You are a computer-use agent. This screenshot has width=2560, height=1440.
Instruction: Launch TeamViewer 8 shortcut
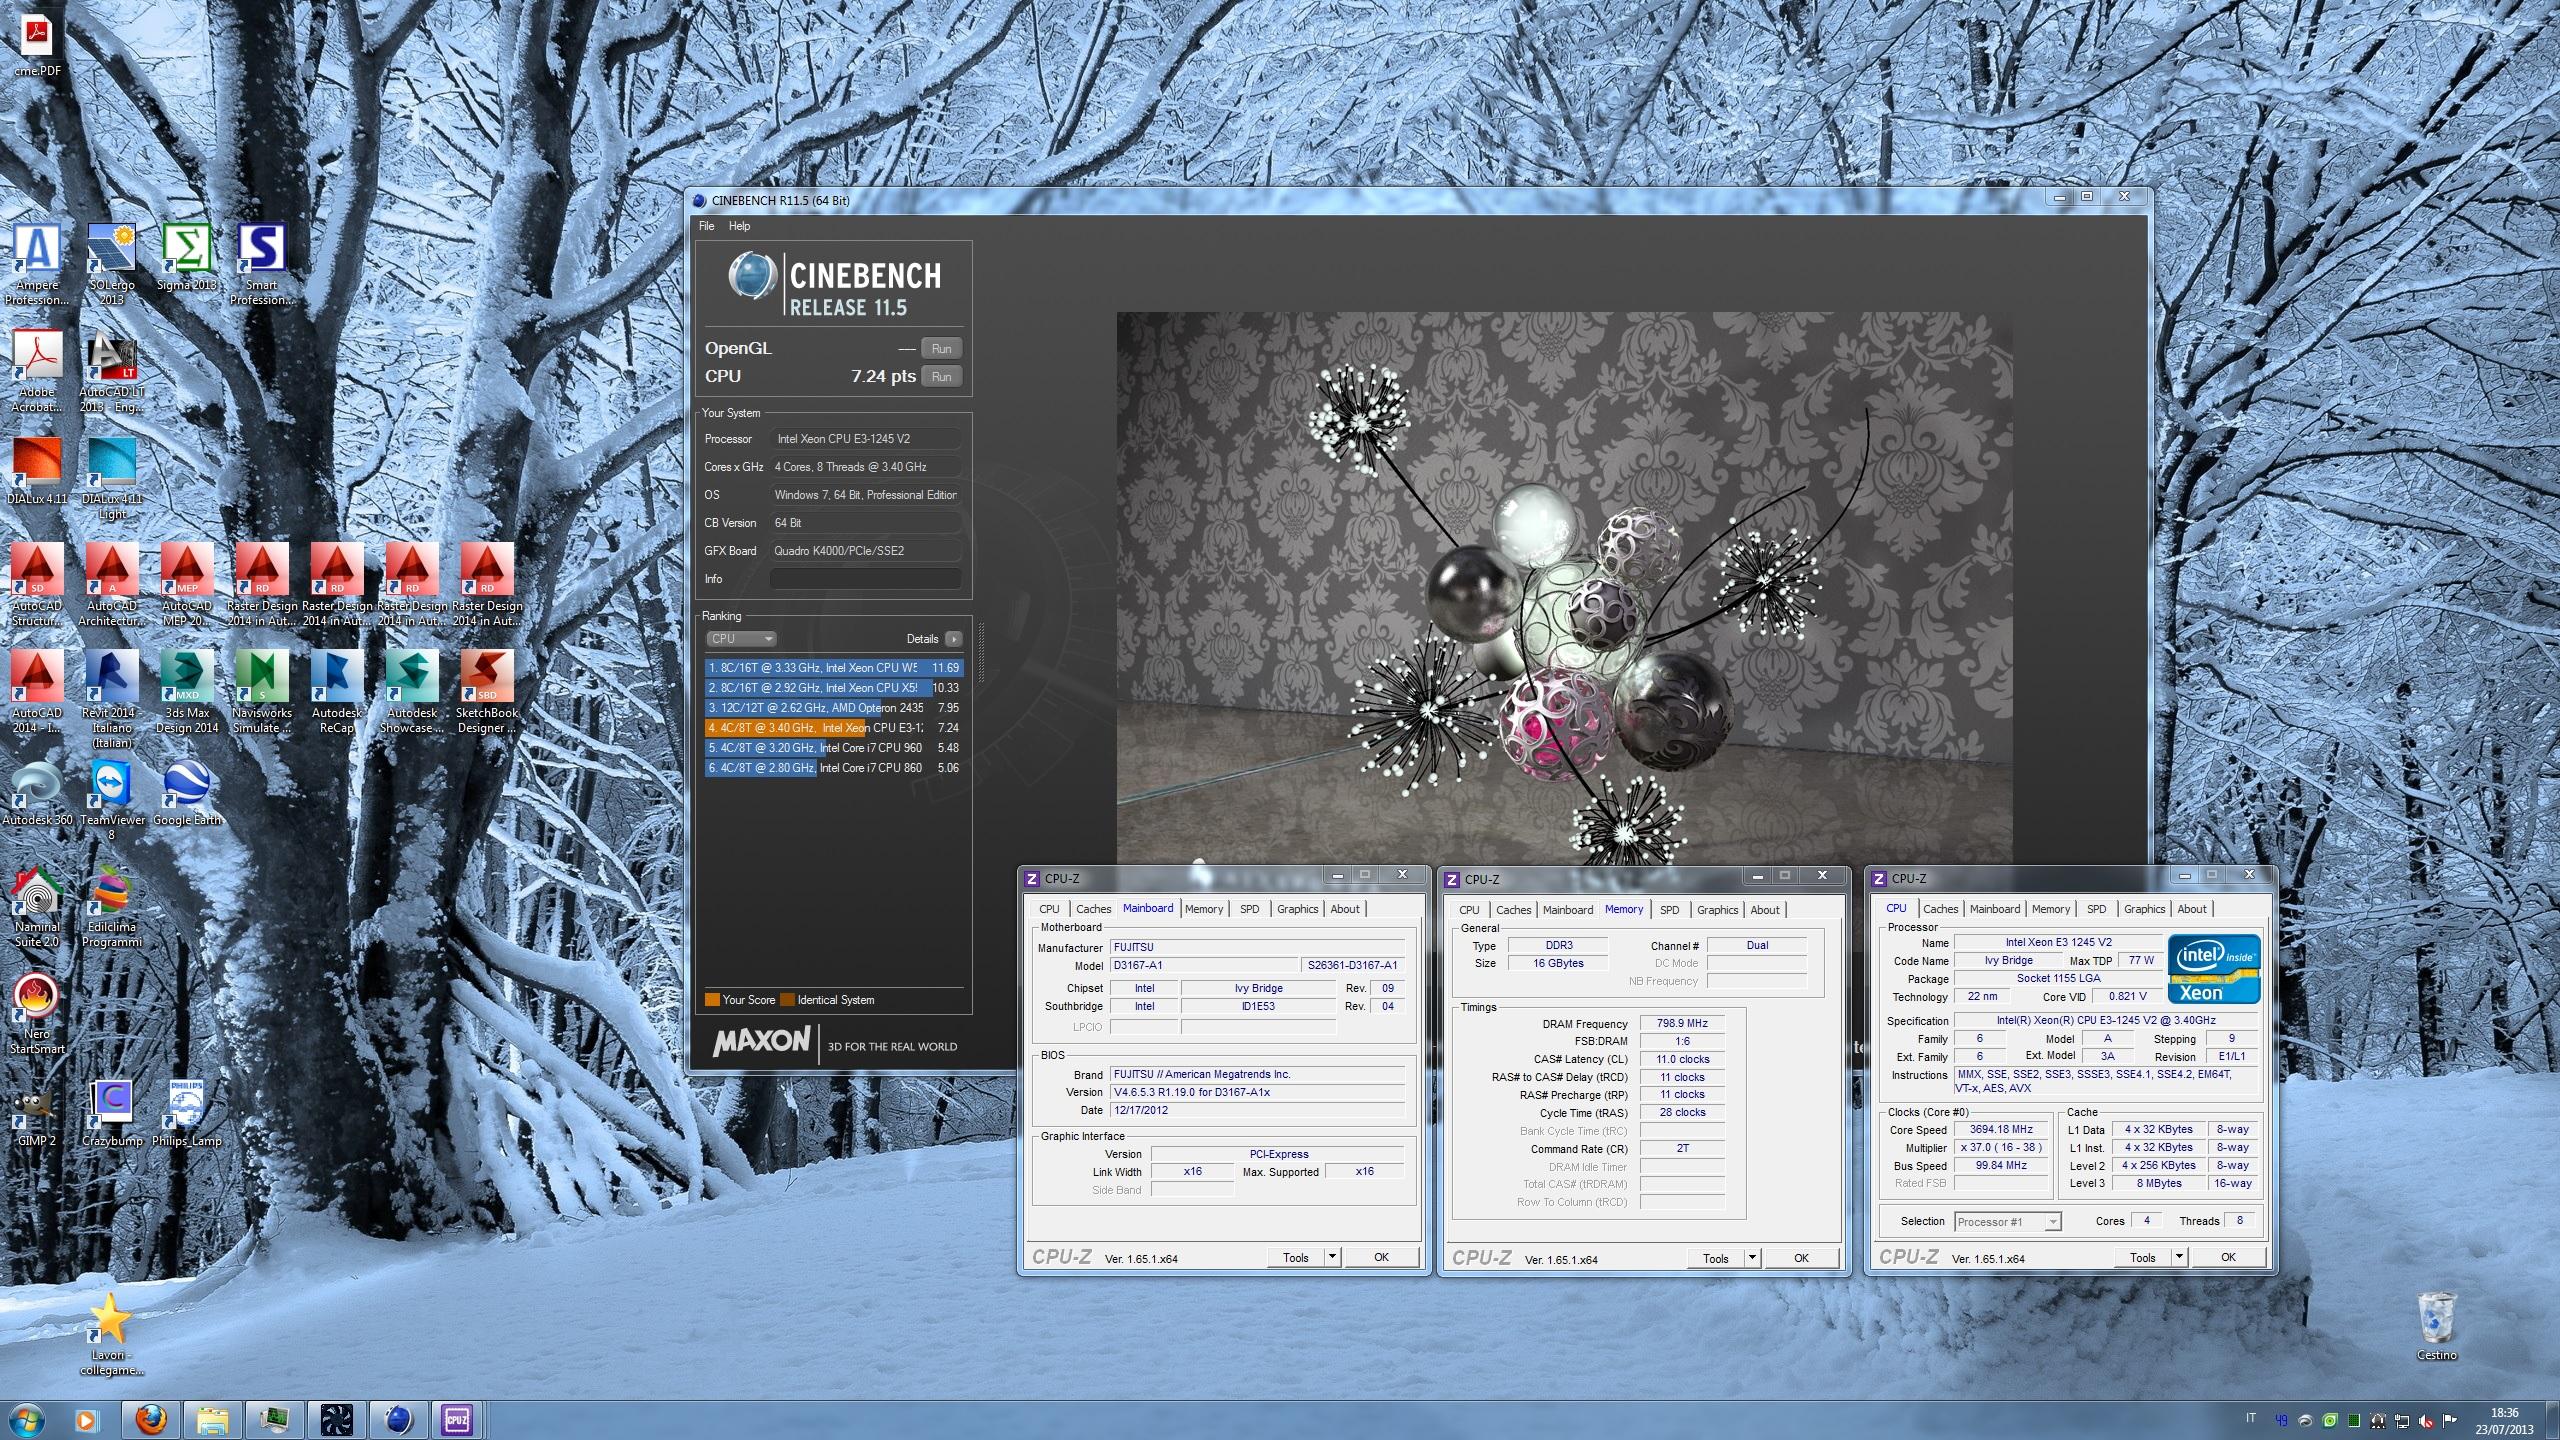click(112, 800)
